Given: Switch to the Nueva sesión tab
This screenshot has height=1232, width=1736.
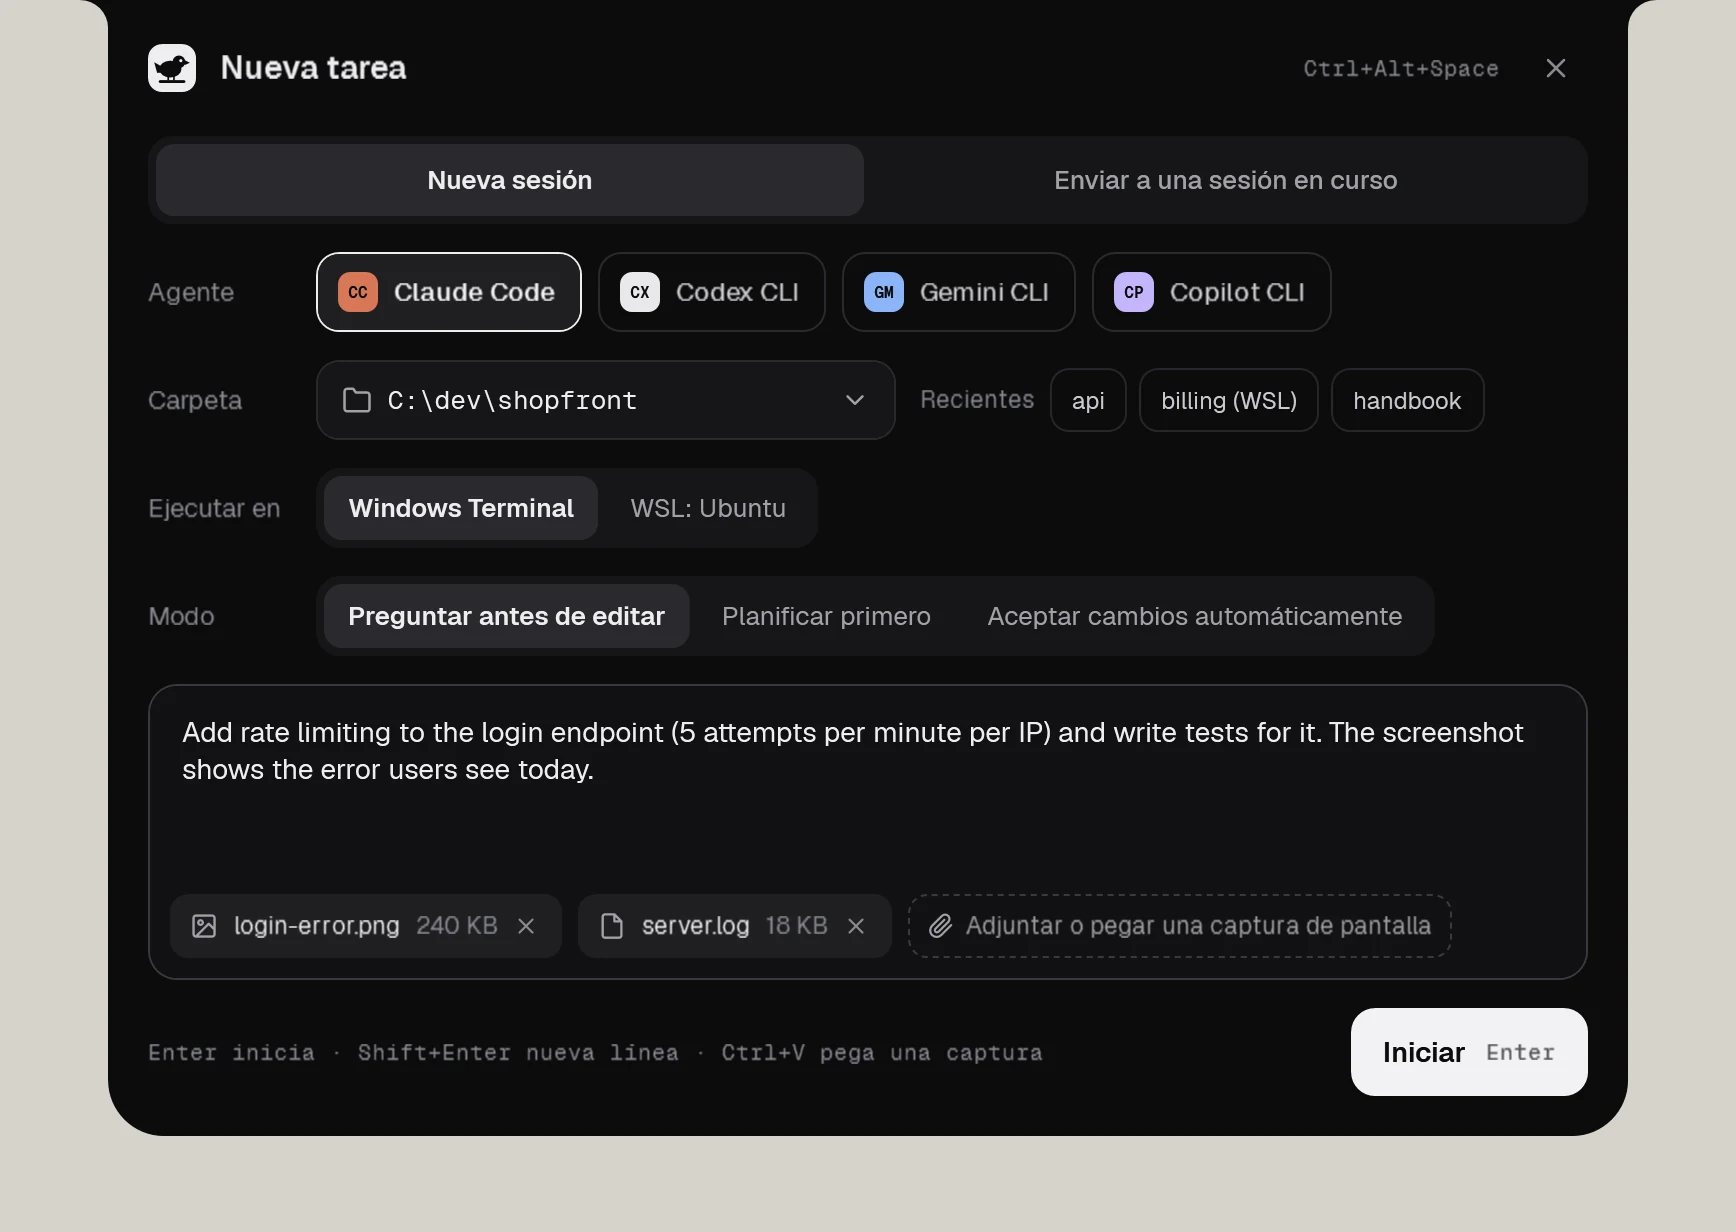Looking at the screenshot, I should tap(510, 180).
